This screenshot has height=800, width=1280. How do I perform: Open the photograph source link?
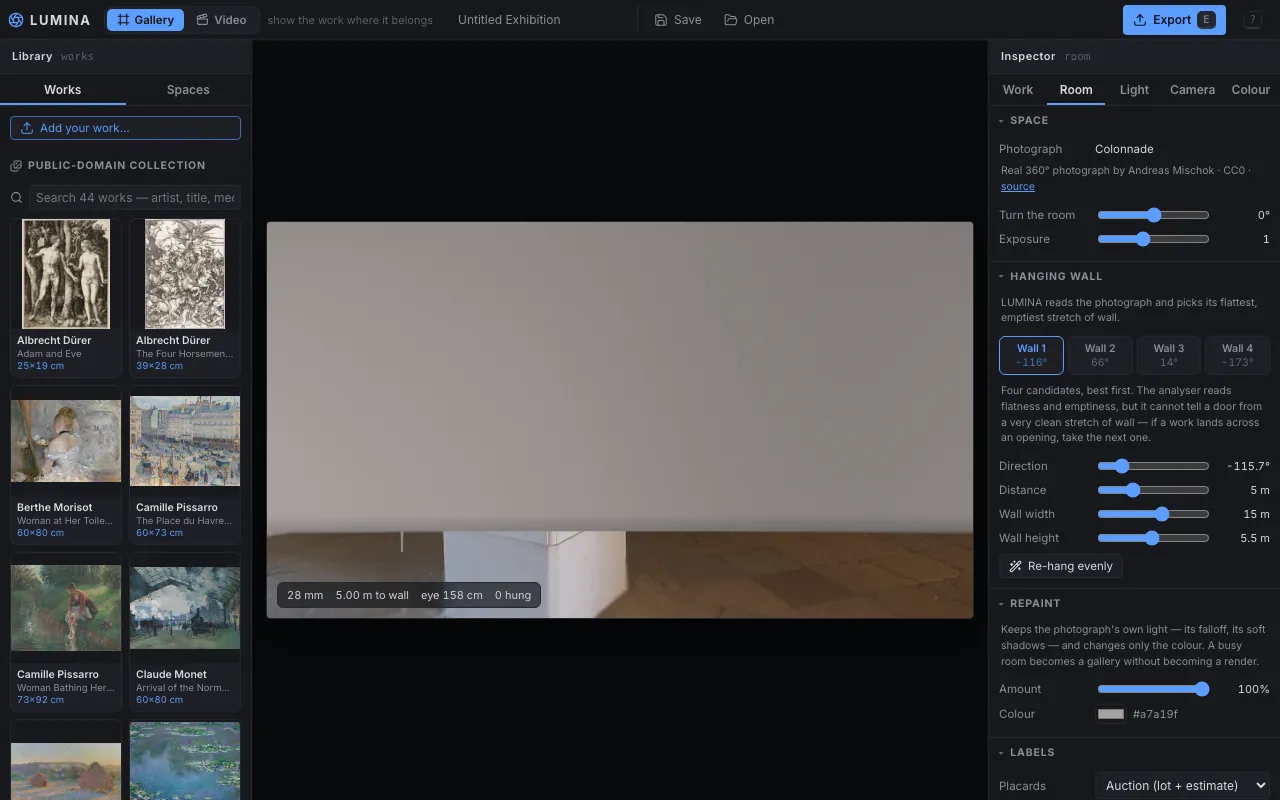click(1017, 187)
